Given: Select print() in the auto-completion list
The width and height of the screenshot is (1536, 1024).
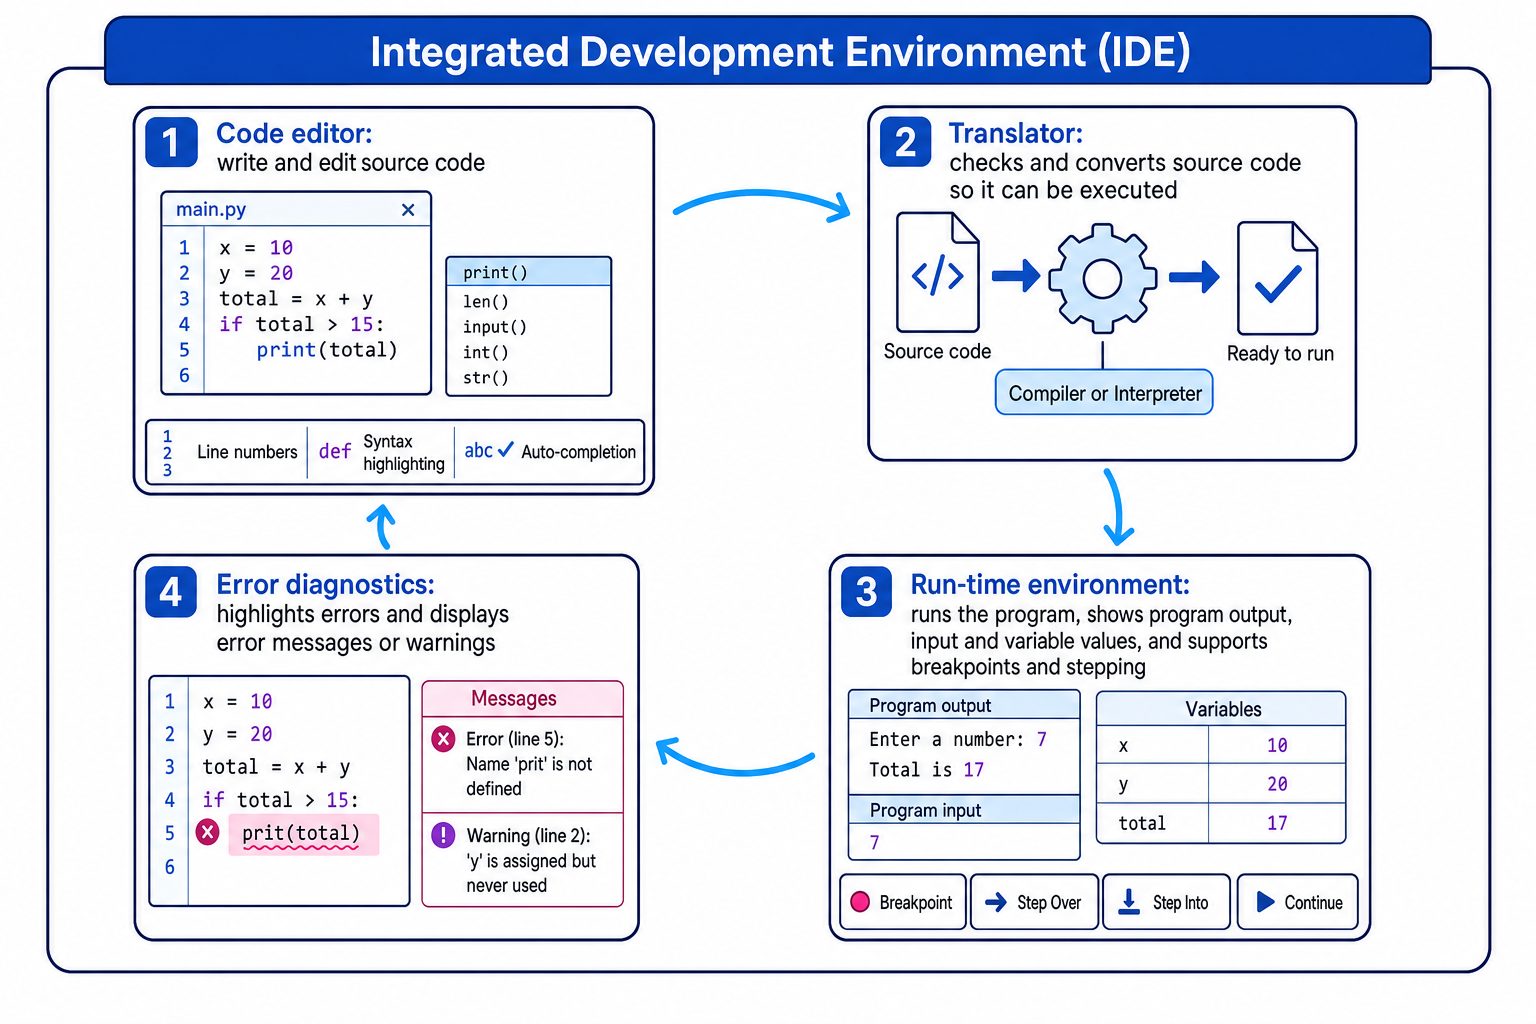Looking at the screenshot, I should pyautogui.click(x=528, y=272).
